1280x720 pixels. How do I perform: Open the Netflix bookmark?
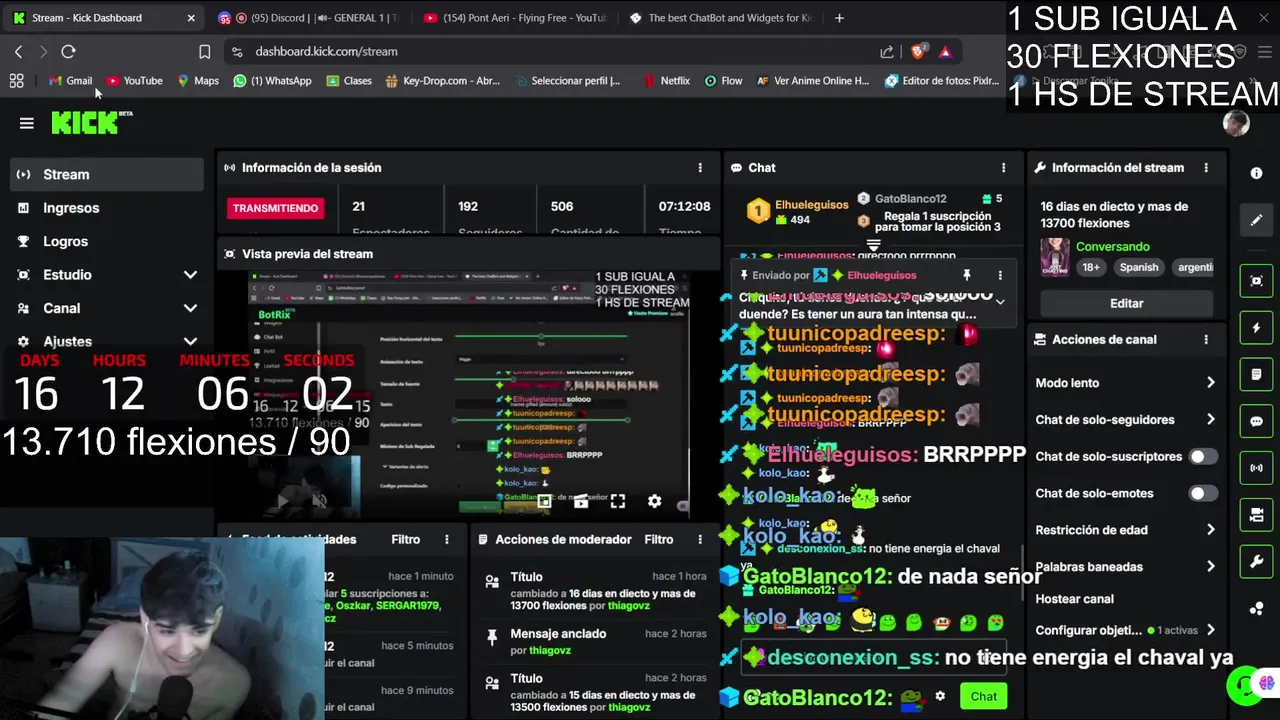pos(666,81)
